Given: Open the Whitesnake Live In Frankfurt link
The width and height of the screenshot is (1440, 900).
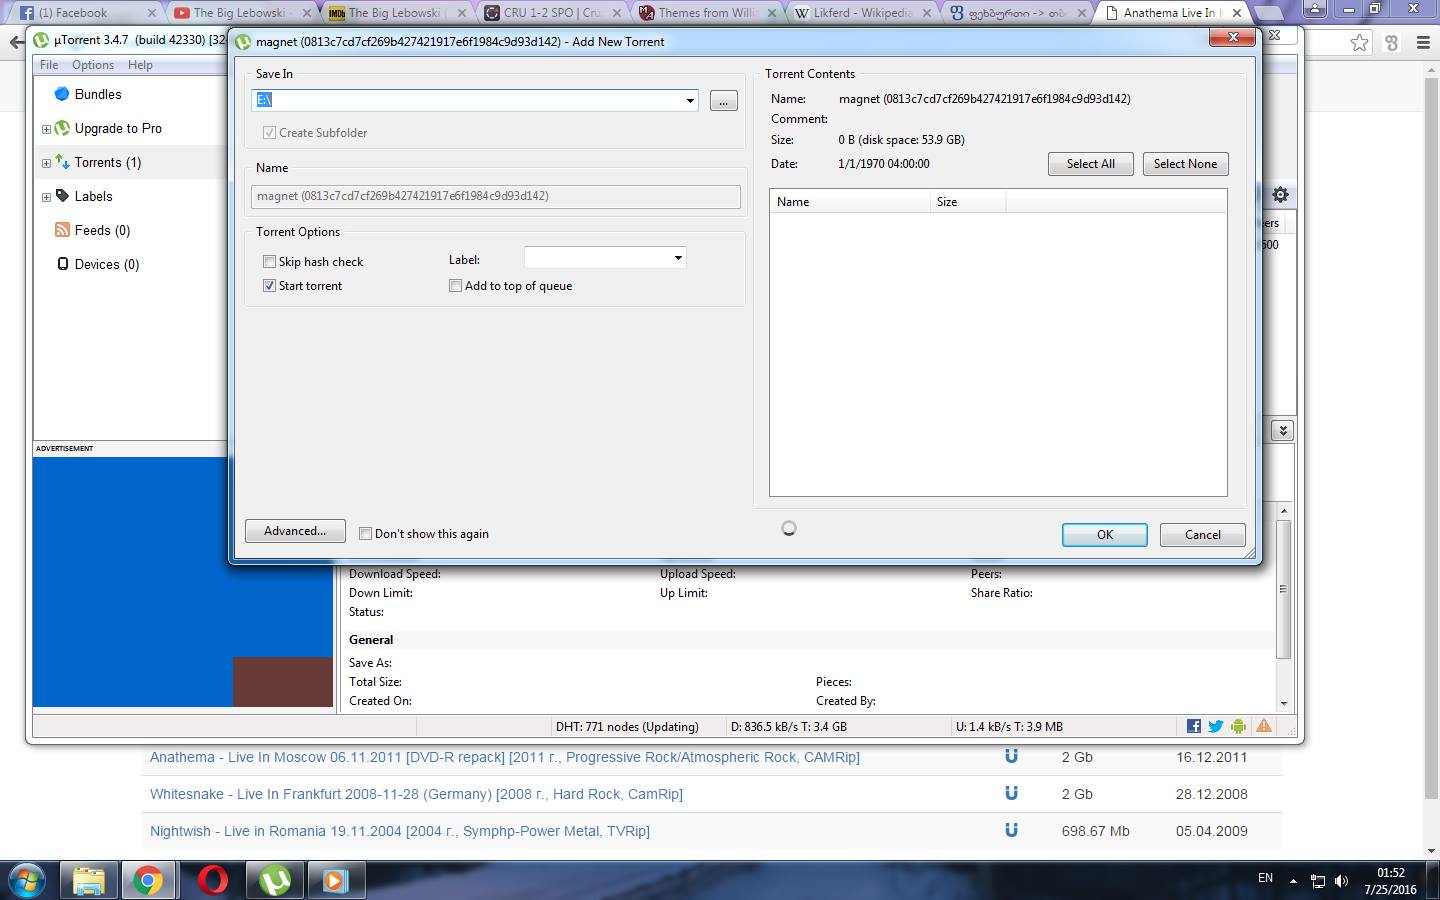Looking at the screenshot, I should point(416,794).
